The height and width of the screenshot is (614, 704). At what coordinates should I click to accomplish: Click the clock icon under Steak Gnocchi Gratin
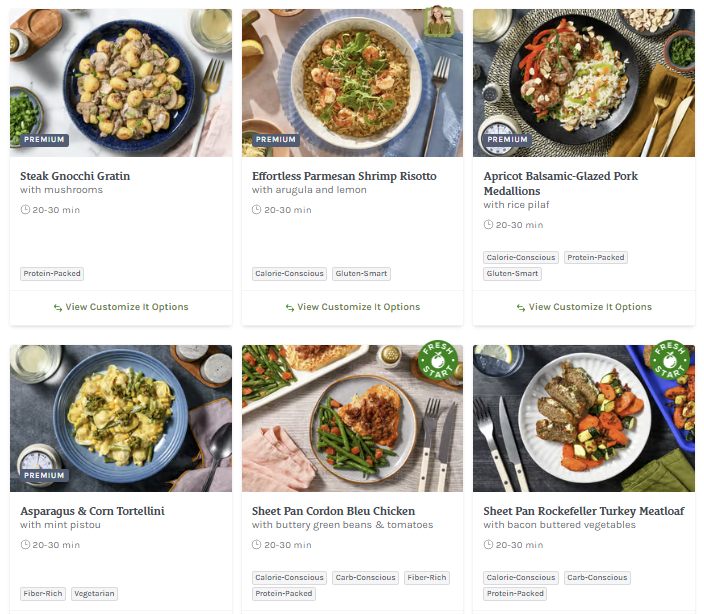click(x=25, y=210)
